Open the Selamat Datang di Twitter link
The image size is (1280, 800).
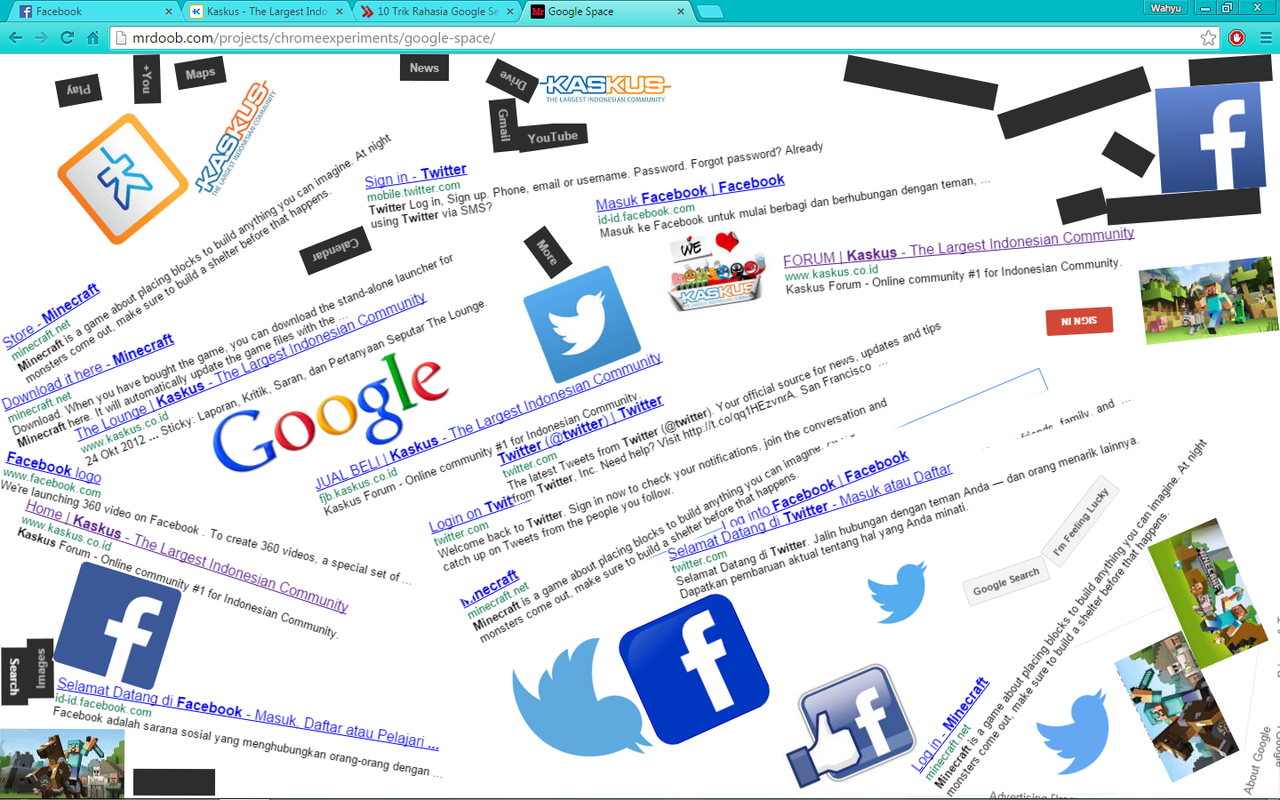(810, 511)
